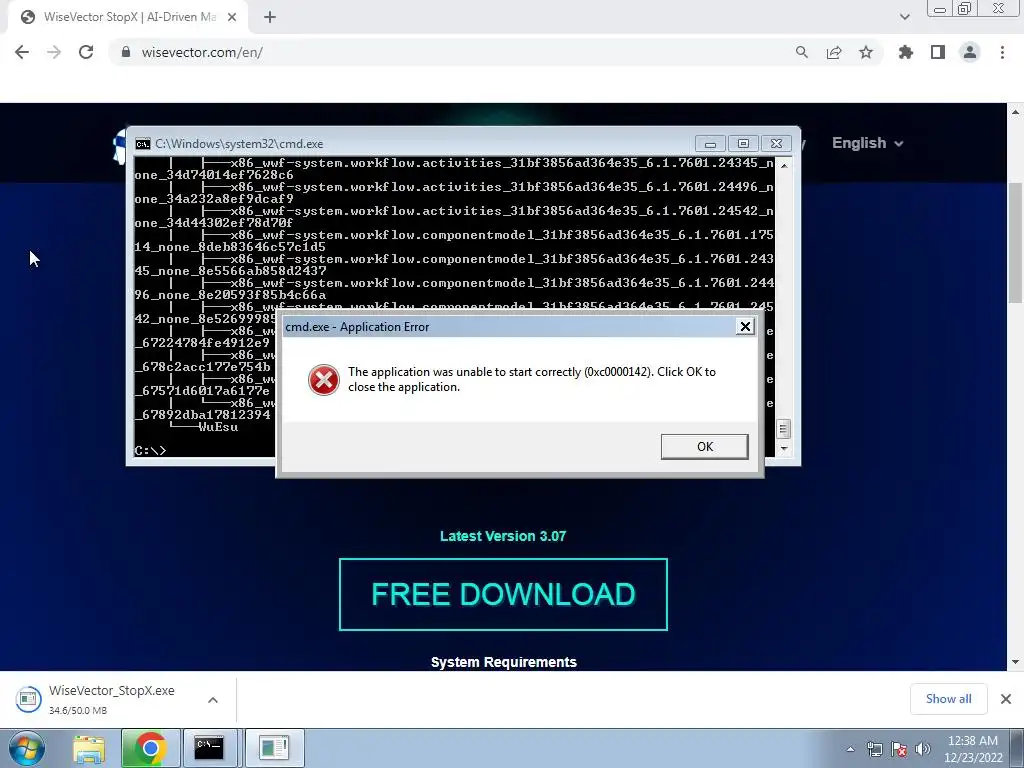Click the webpage scroll up arrow
The image size is (1024, 768).
1016,112
